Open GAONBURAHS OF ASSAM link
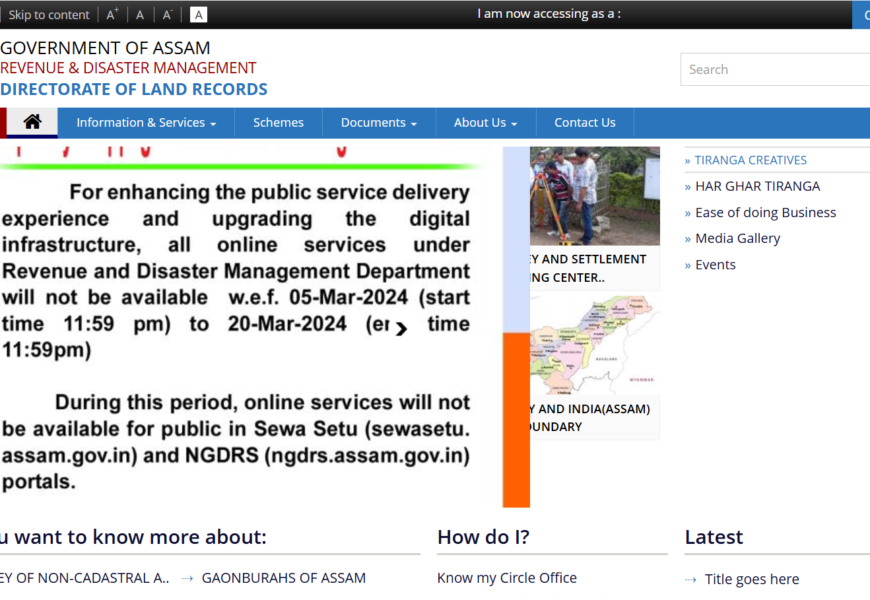The width and height of the screenshot is (870, 600). pyautogui.click(x=284, y=578)
